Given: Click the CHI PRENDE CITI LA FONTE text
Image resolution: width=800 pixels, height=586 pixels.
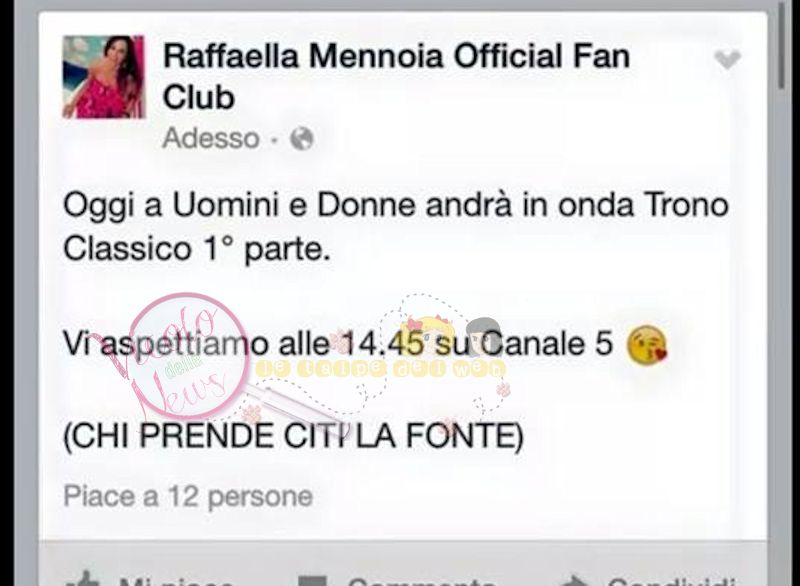Looking at the screenshot, I should point(293,436).
